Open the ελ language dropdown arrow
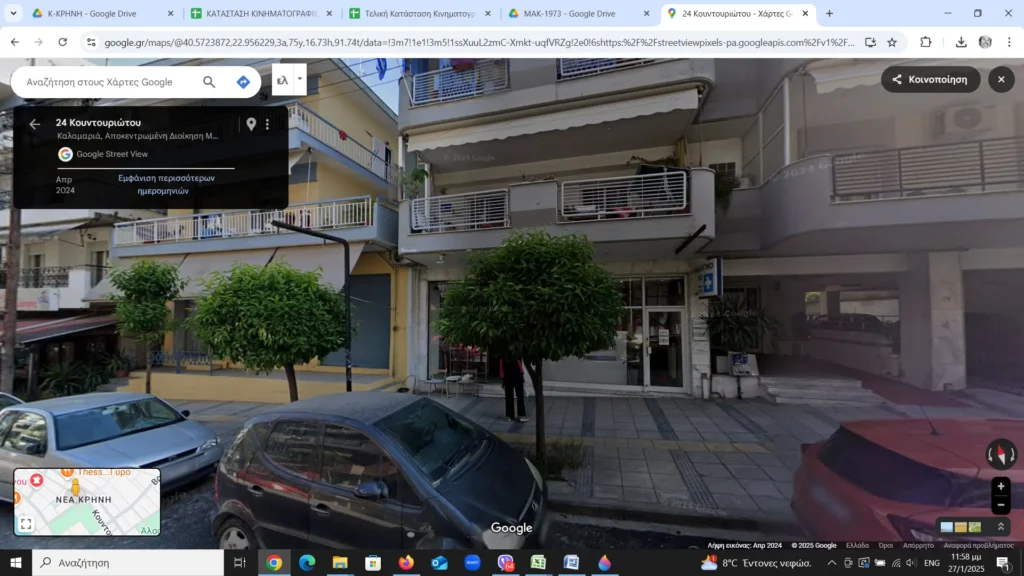Viewport: 1024px width, 576px height. click(299, 78)
